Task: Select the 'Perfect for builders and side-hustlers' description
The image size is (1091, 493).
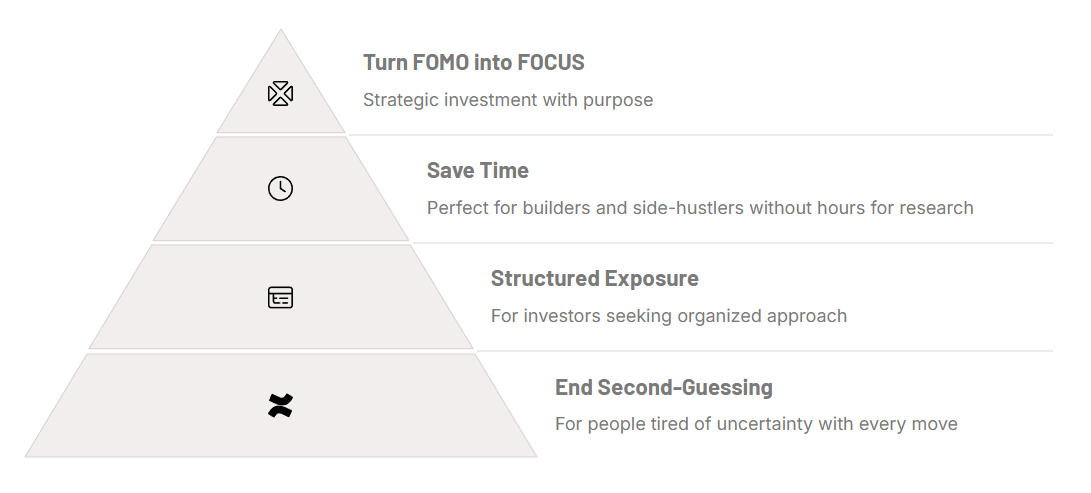Action: pos(700,208)
